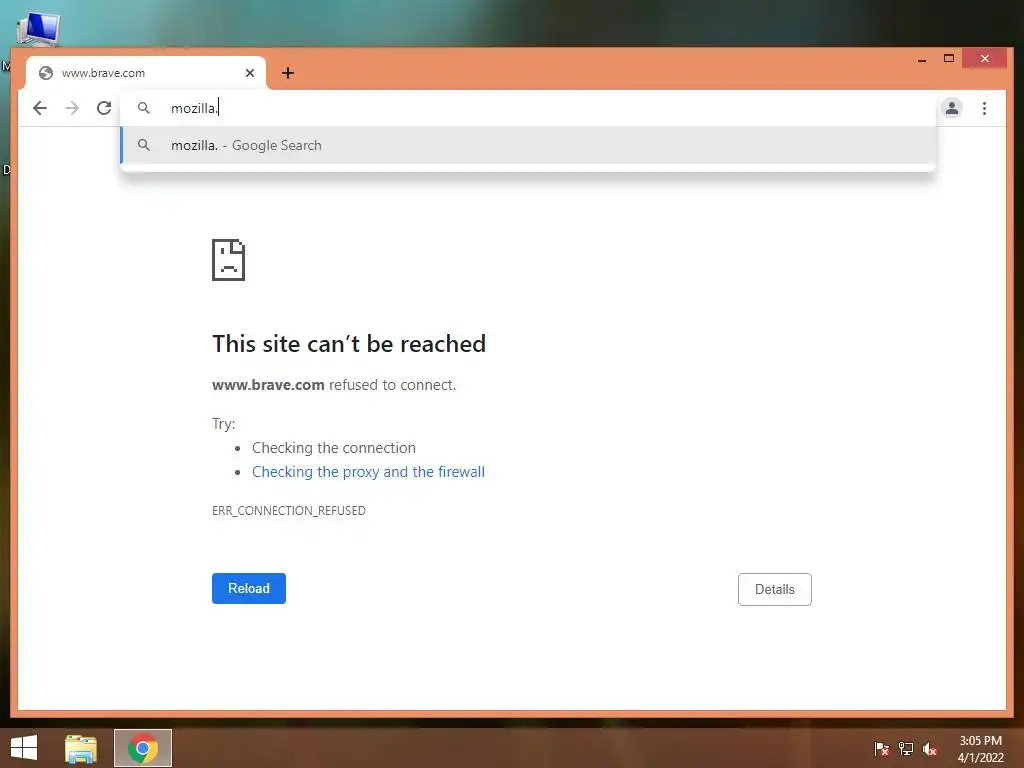Click the address bar containing mozilla.
This screenshot has height=768, width=1024.
click(528, 108)
